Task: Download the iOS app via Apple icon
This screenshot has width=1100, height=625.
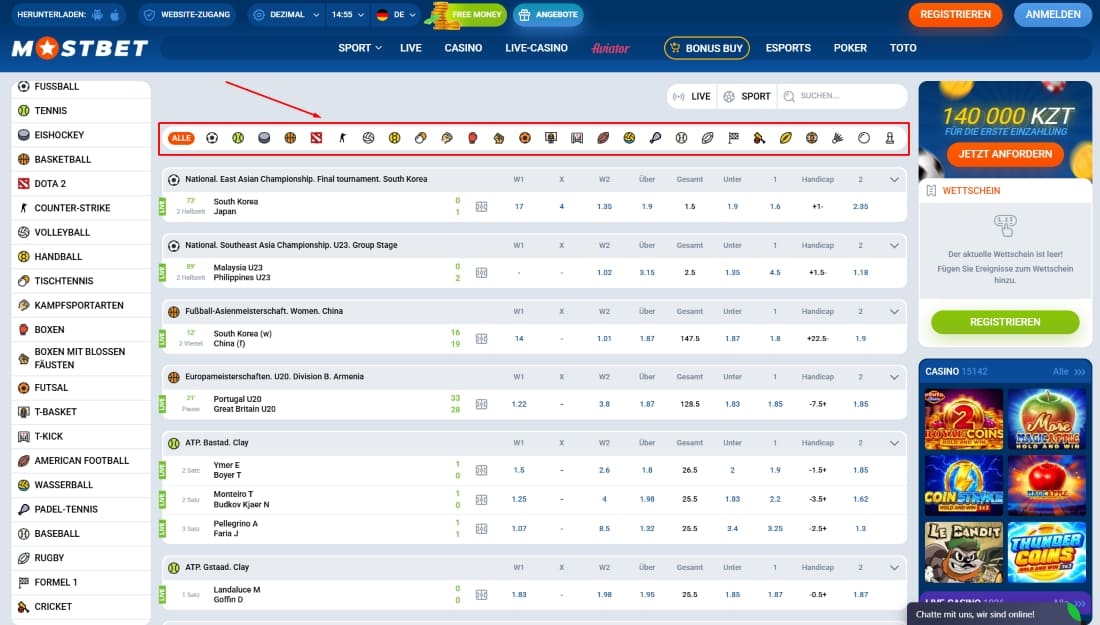Action: coord(114,15)
